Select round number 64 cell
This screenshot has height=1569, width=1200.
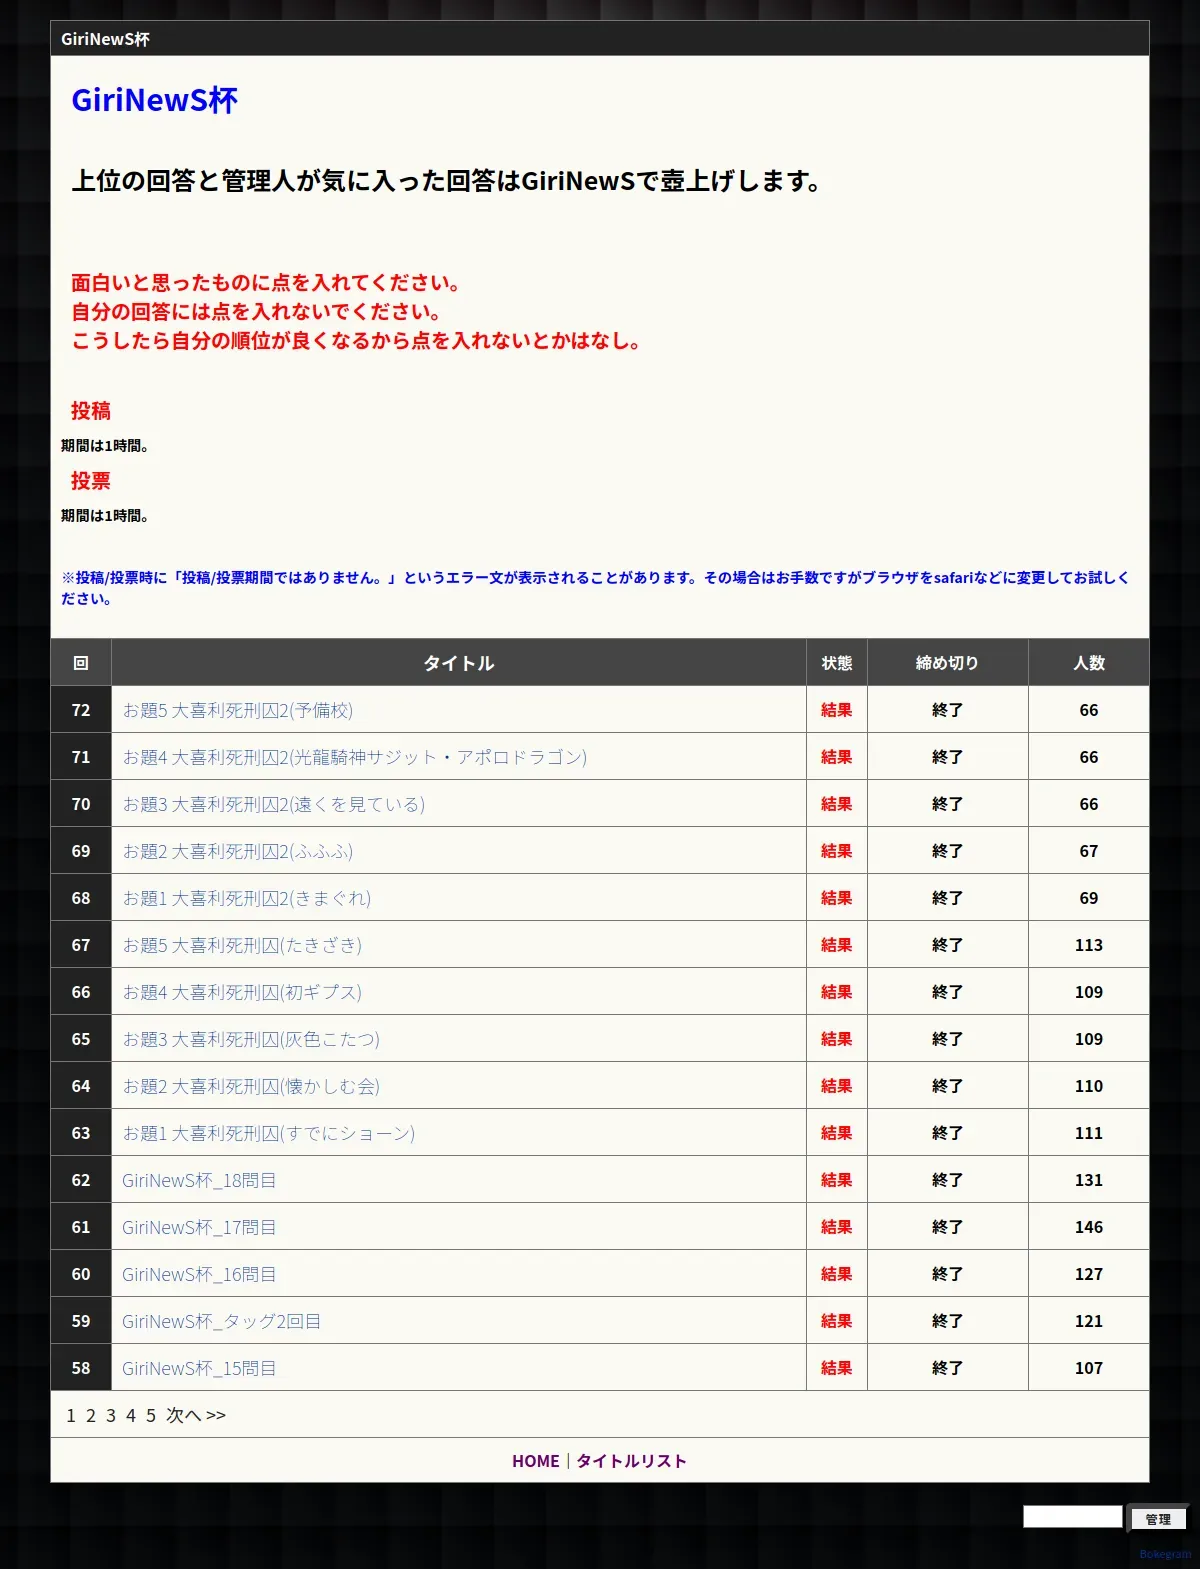pyautogui.click(x=81, y=1086)
